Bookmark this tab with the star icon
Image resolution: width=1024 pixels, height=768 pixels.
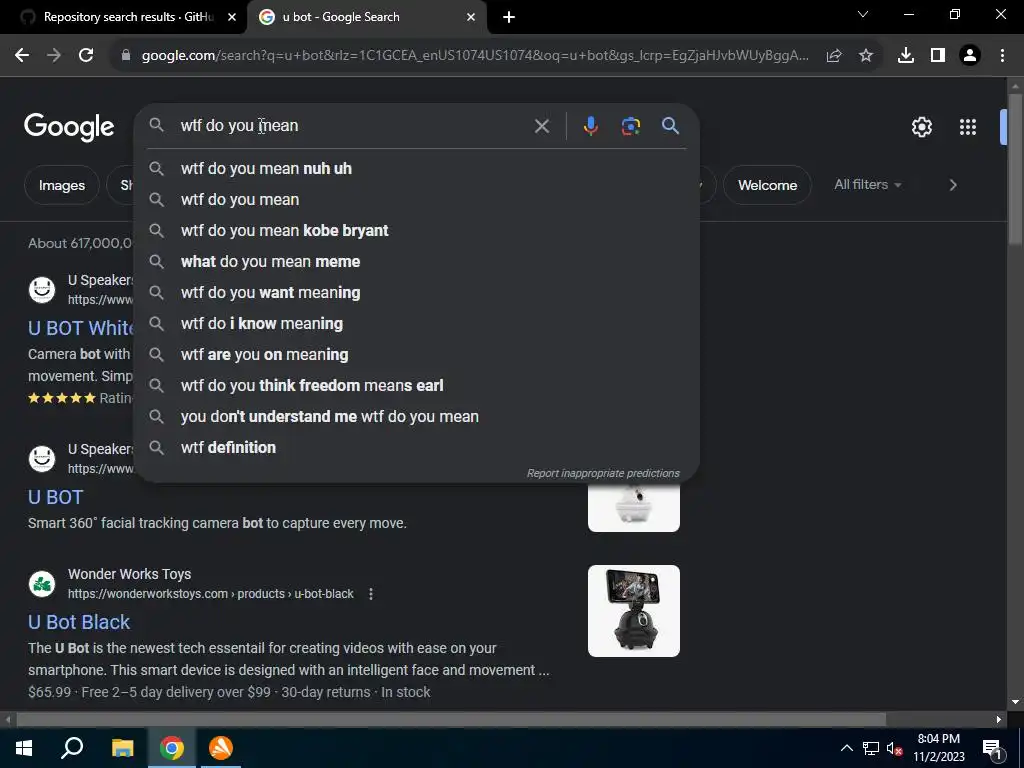pyautogui.click(x=865, y=56)
